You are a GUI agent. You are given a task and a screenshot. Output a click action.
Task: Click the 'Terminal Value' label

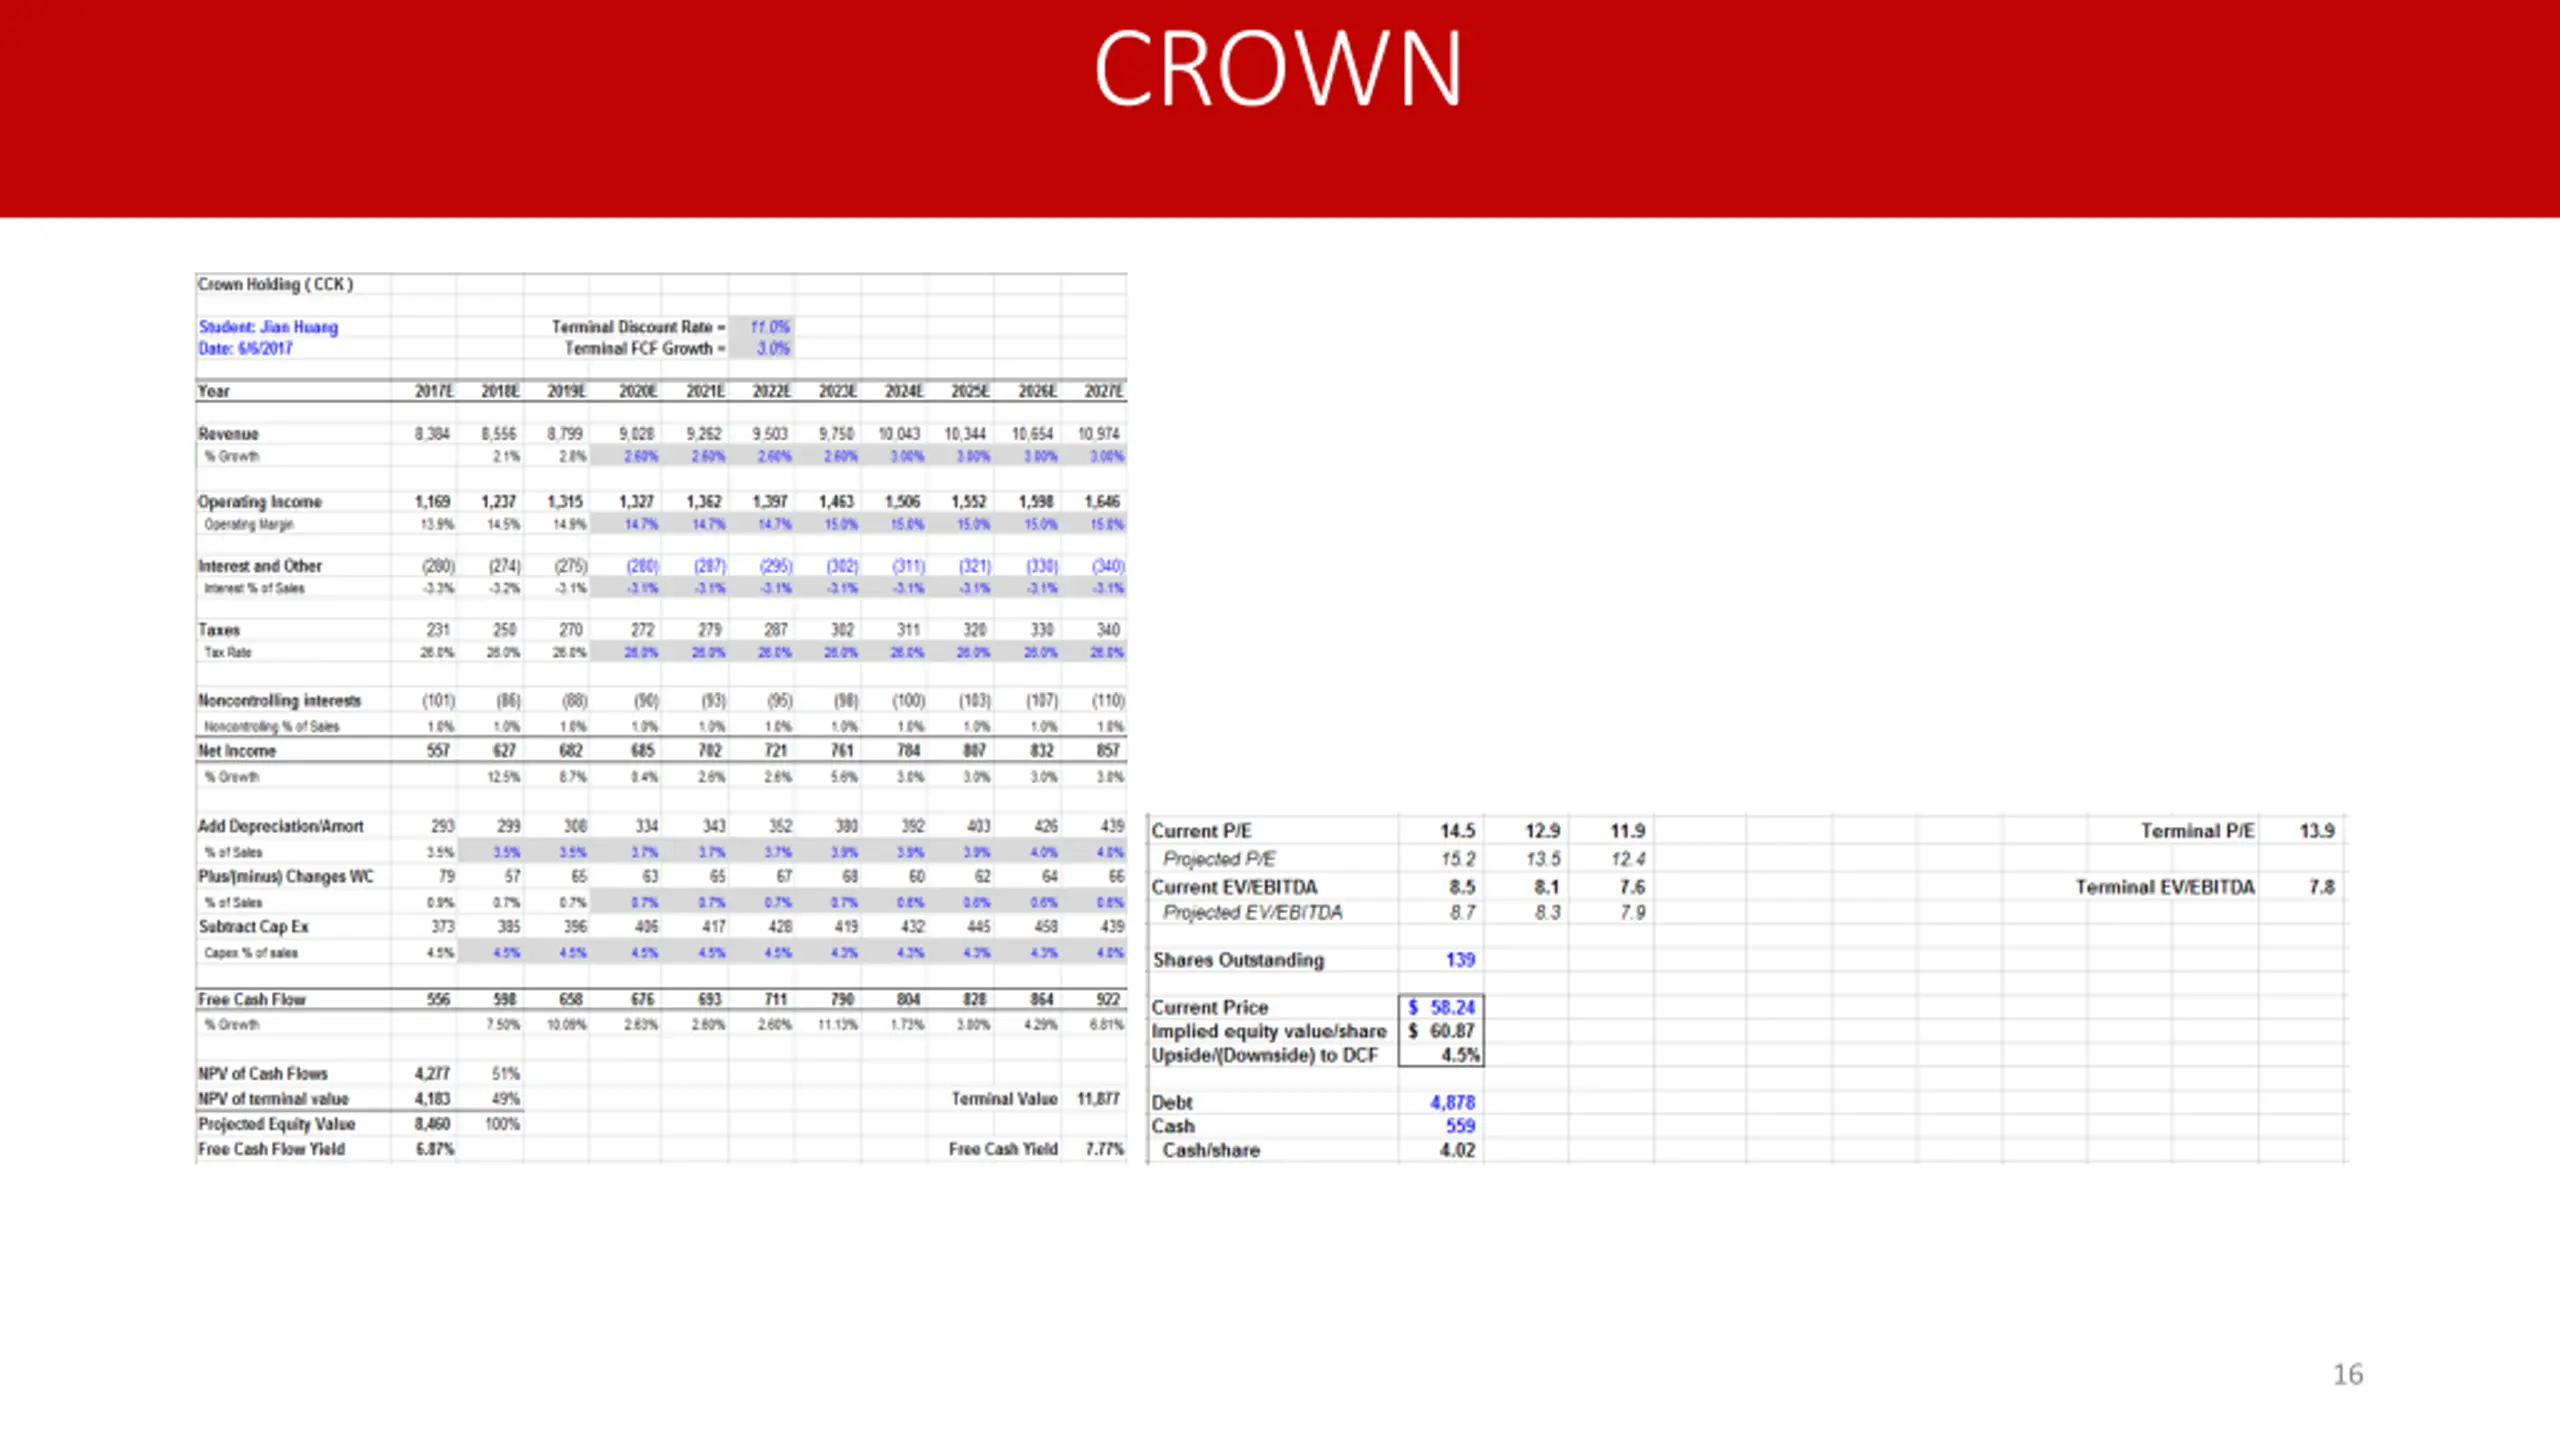[1004, 1099]
